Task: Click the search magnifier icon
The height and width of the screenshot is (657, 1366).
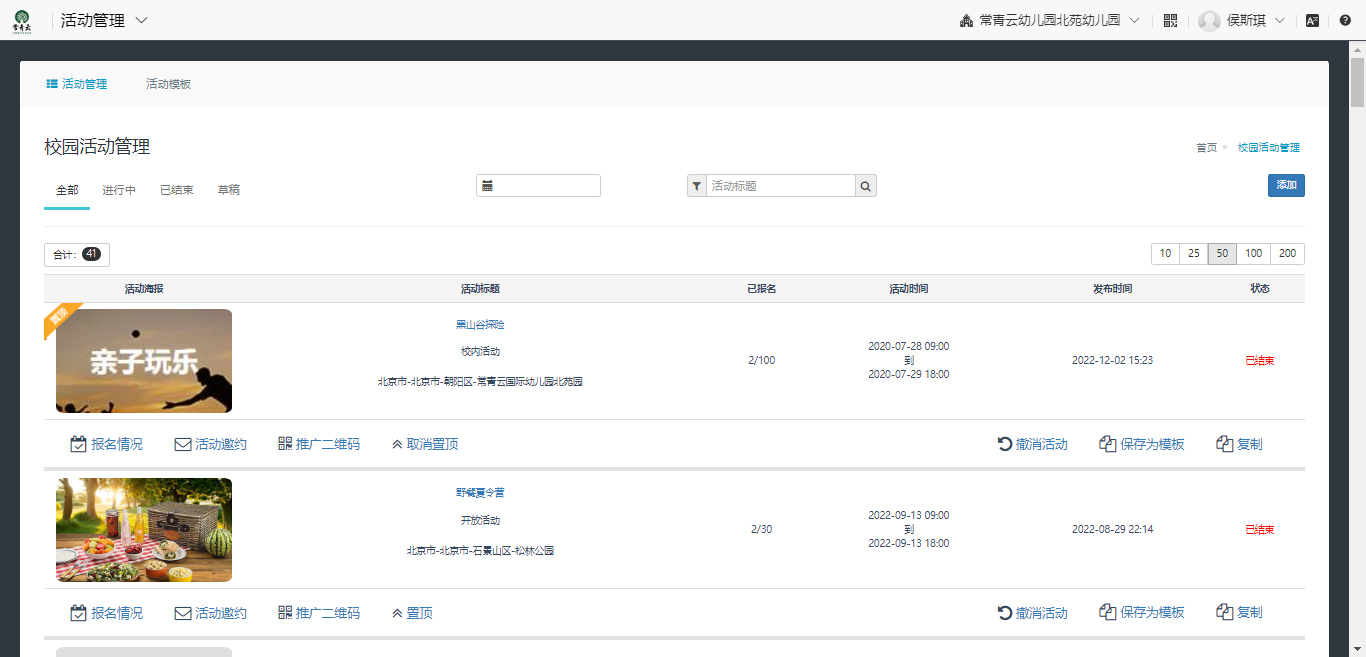Action: pyautogui.click(x=866, y=186)
